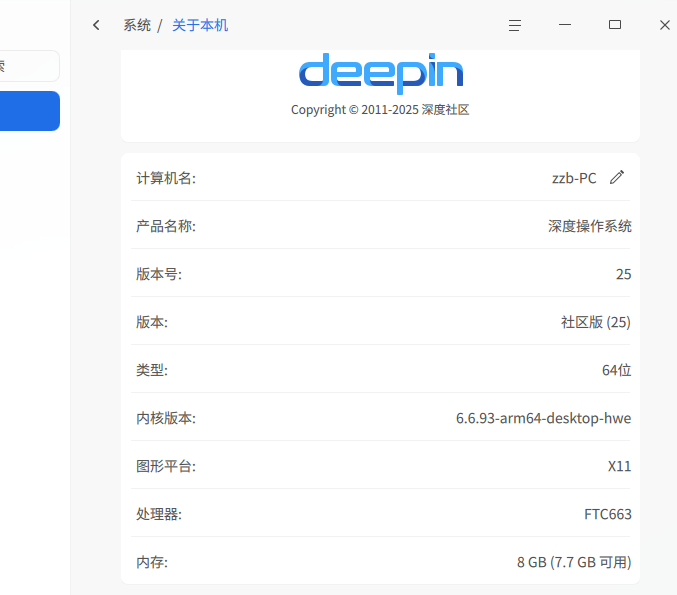Minimize the settings window
The height and width of the screenshot is (595, 677).
565,25
